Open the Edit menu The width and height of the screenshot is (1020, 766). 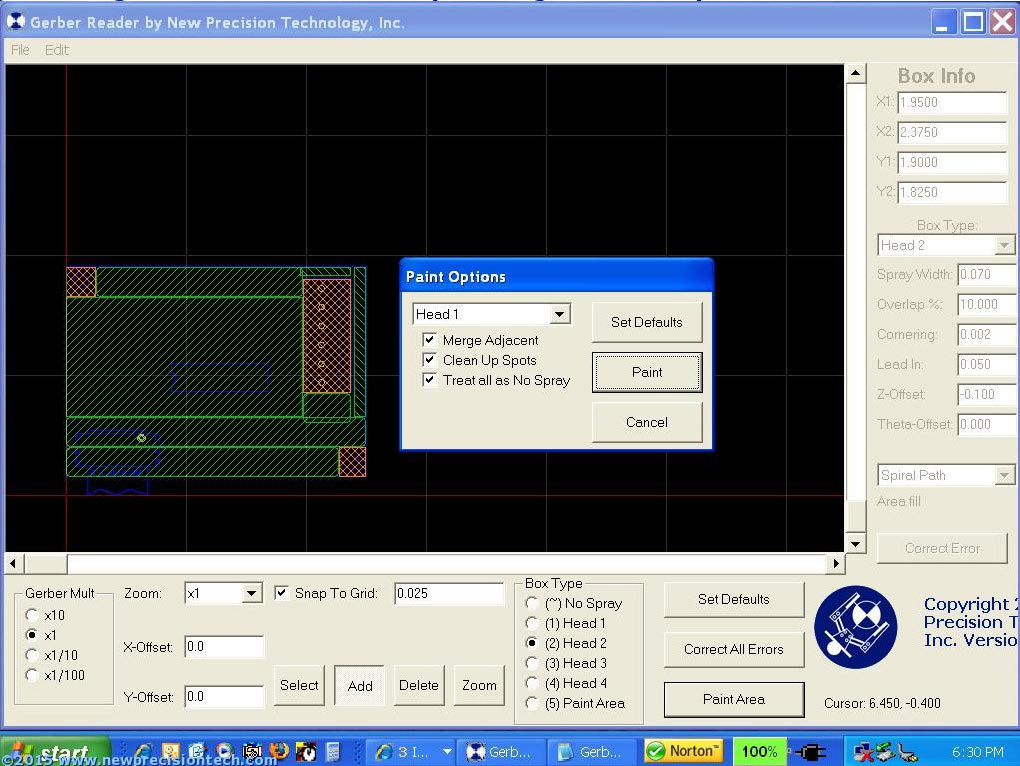pyautogui.click(x=57, y=49)
